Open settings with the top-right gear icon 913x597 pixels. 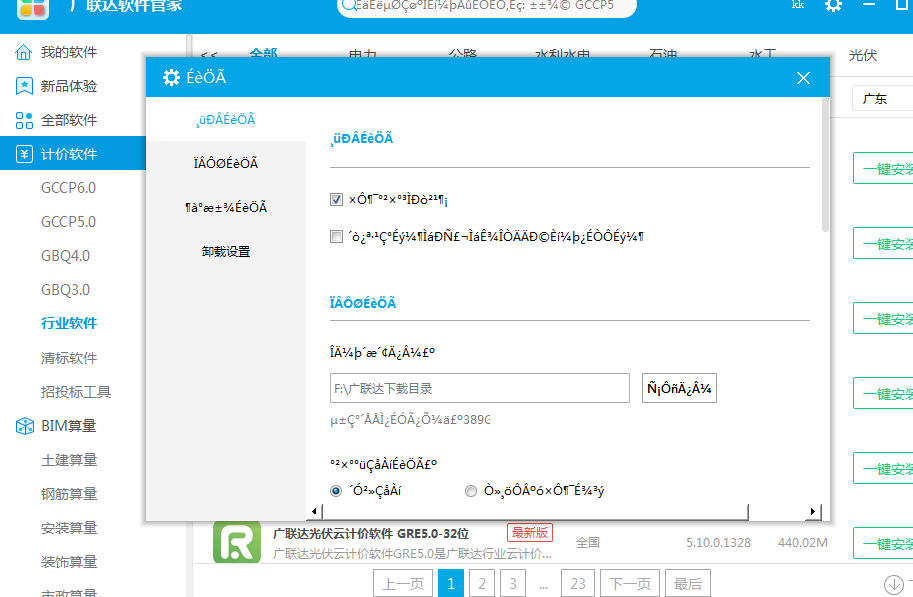[x=833, y=6]
